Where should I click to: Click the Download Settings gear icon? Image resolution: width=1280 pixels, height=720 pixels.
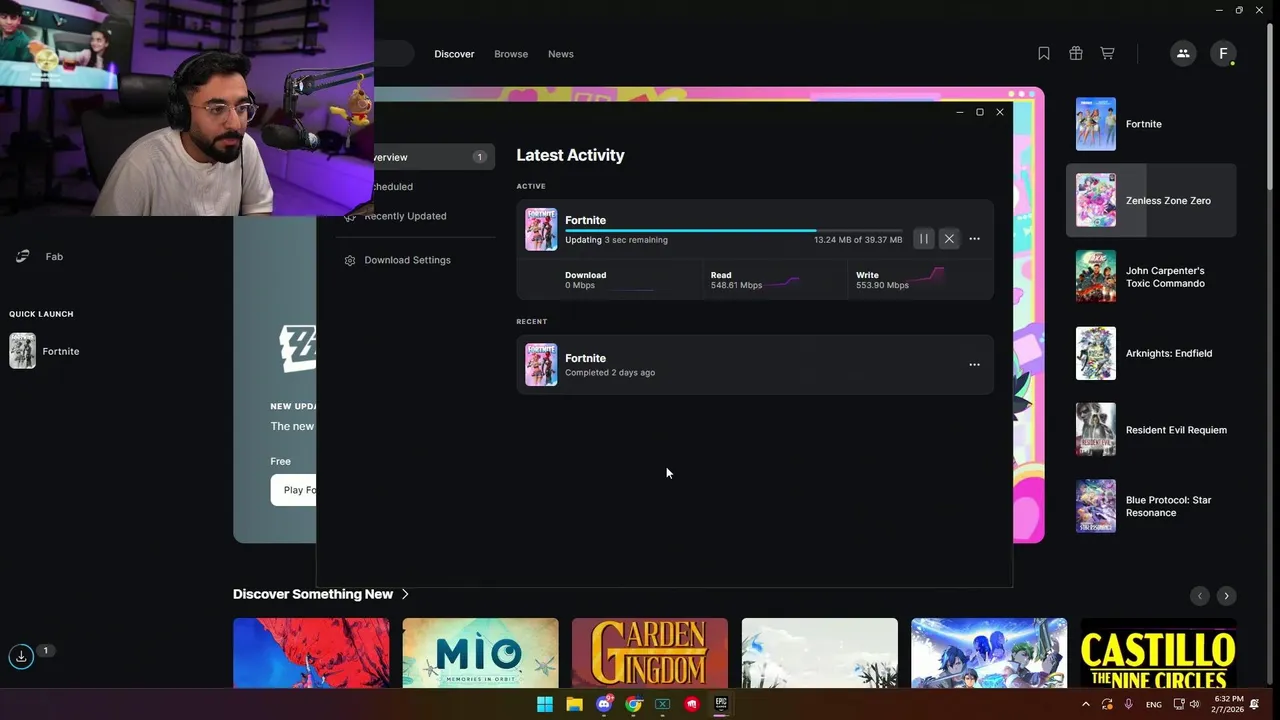[x=350, y=260]
